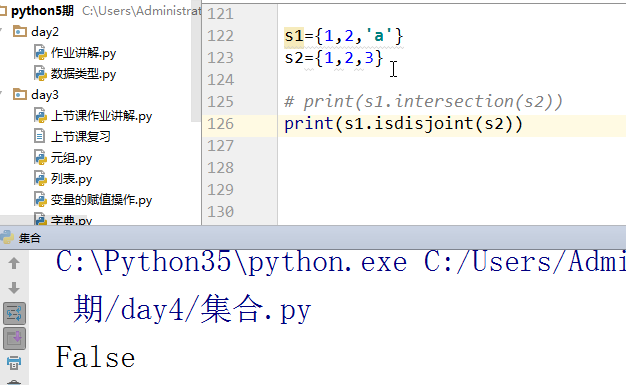
Task: Open file 数据类型.py
Action: coord(83,74)
